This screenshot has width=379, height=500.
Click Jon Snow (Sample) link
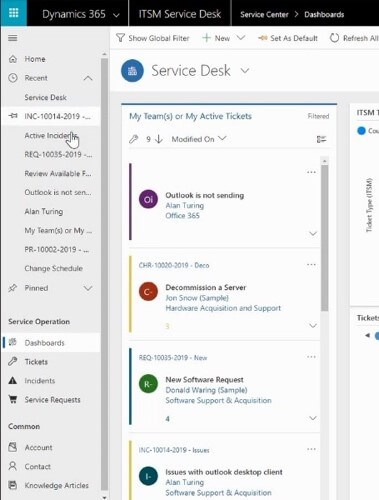pos(197,298)
